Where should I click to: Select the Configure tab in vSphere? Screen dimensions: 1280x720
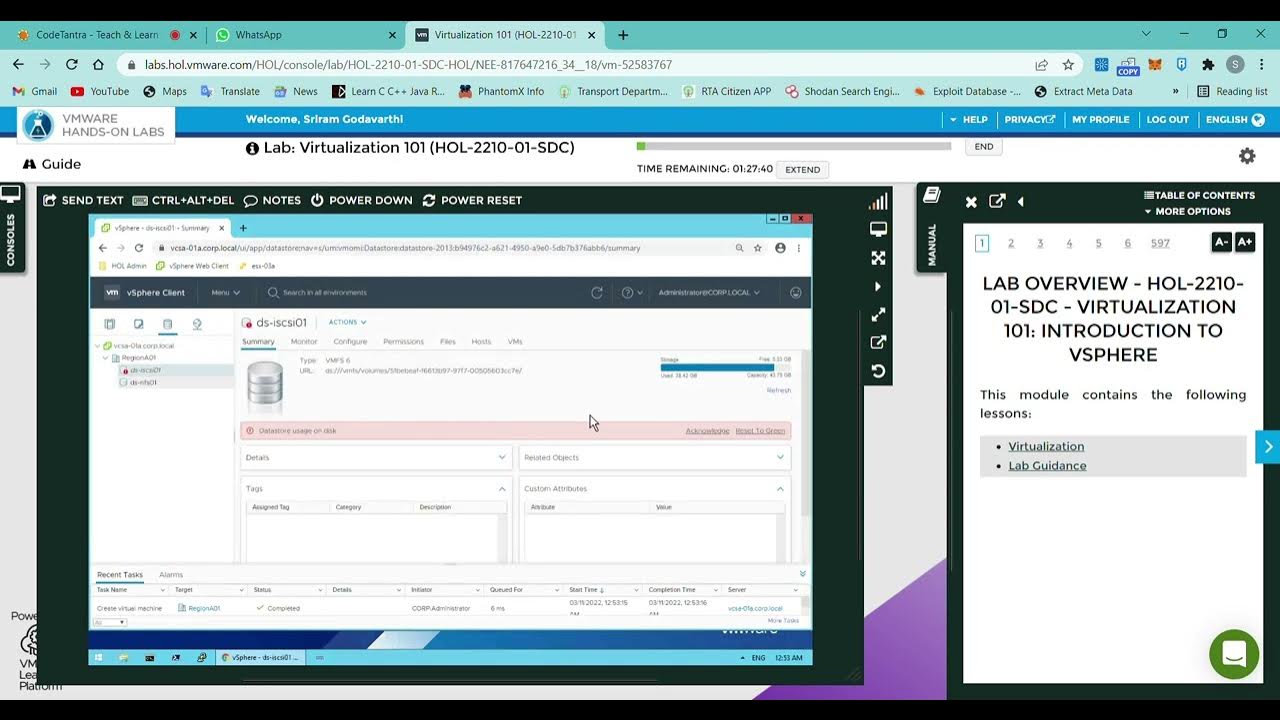(350, 342)
